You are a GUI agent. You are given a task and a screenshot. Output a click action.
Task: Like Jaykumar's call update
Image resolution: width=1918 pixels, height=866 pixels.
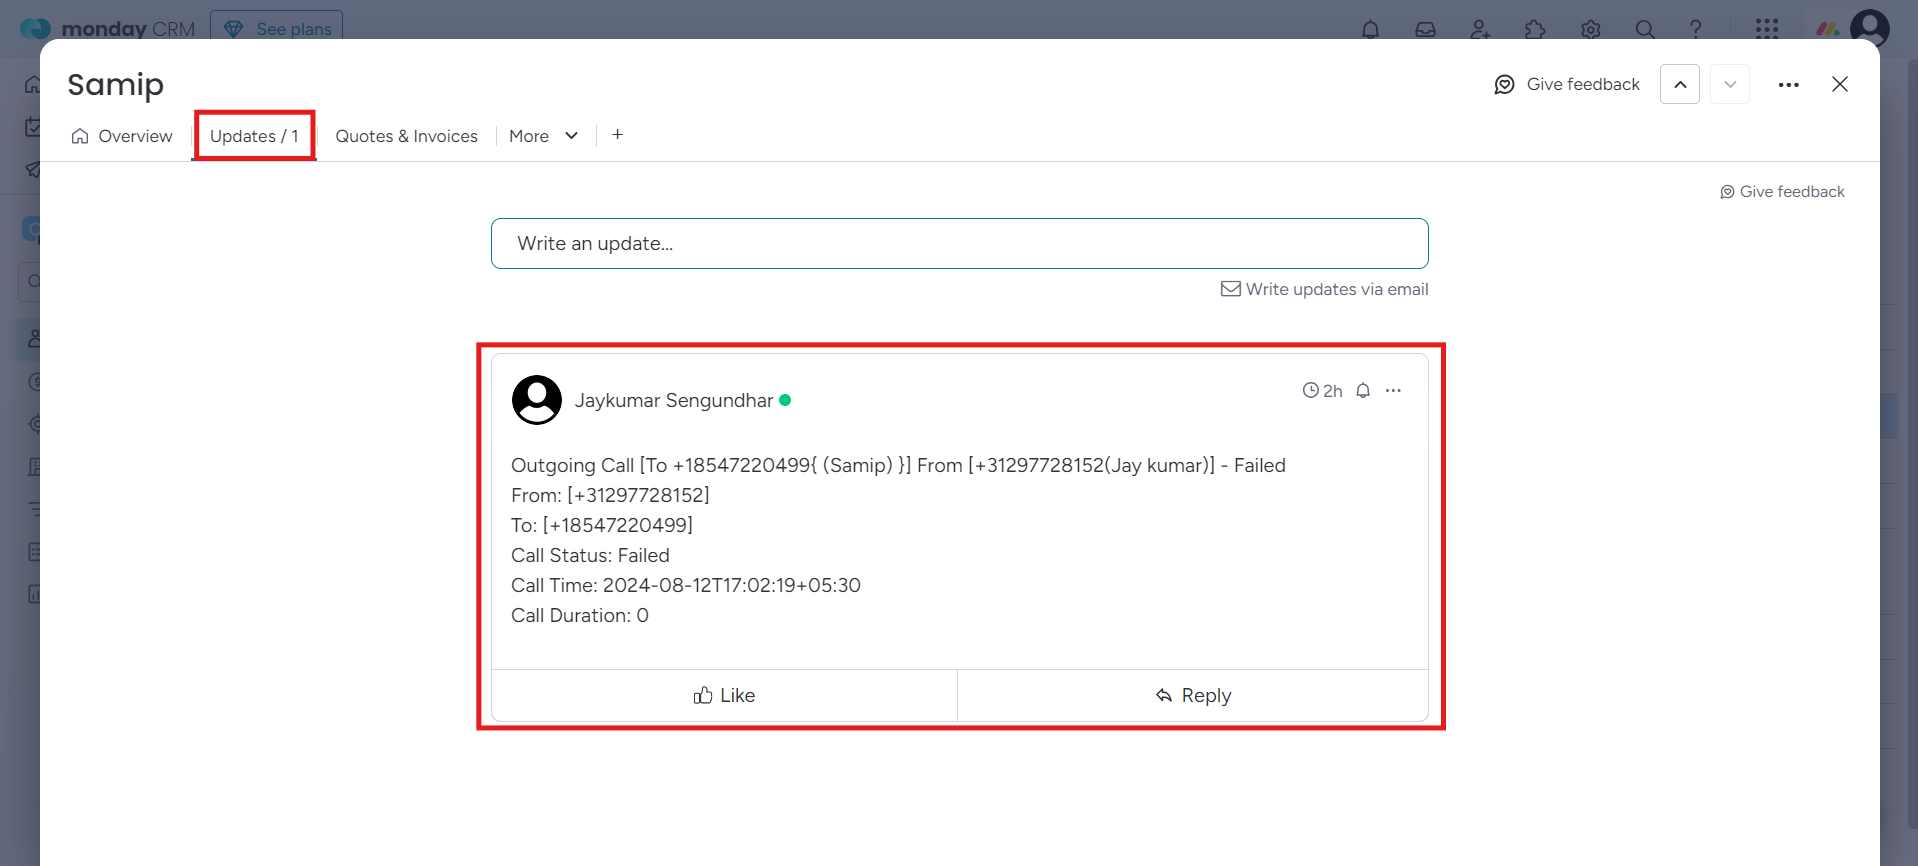click(724, 695)
